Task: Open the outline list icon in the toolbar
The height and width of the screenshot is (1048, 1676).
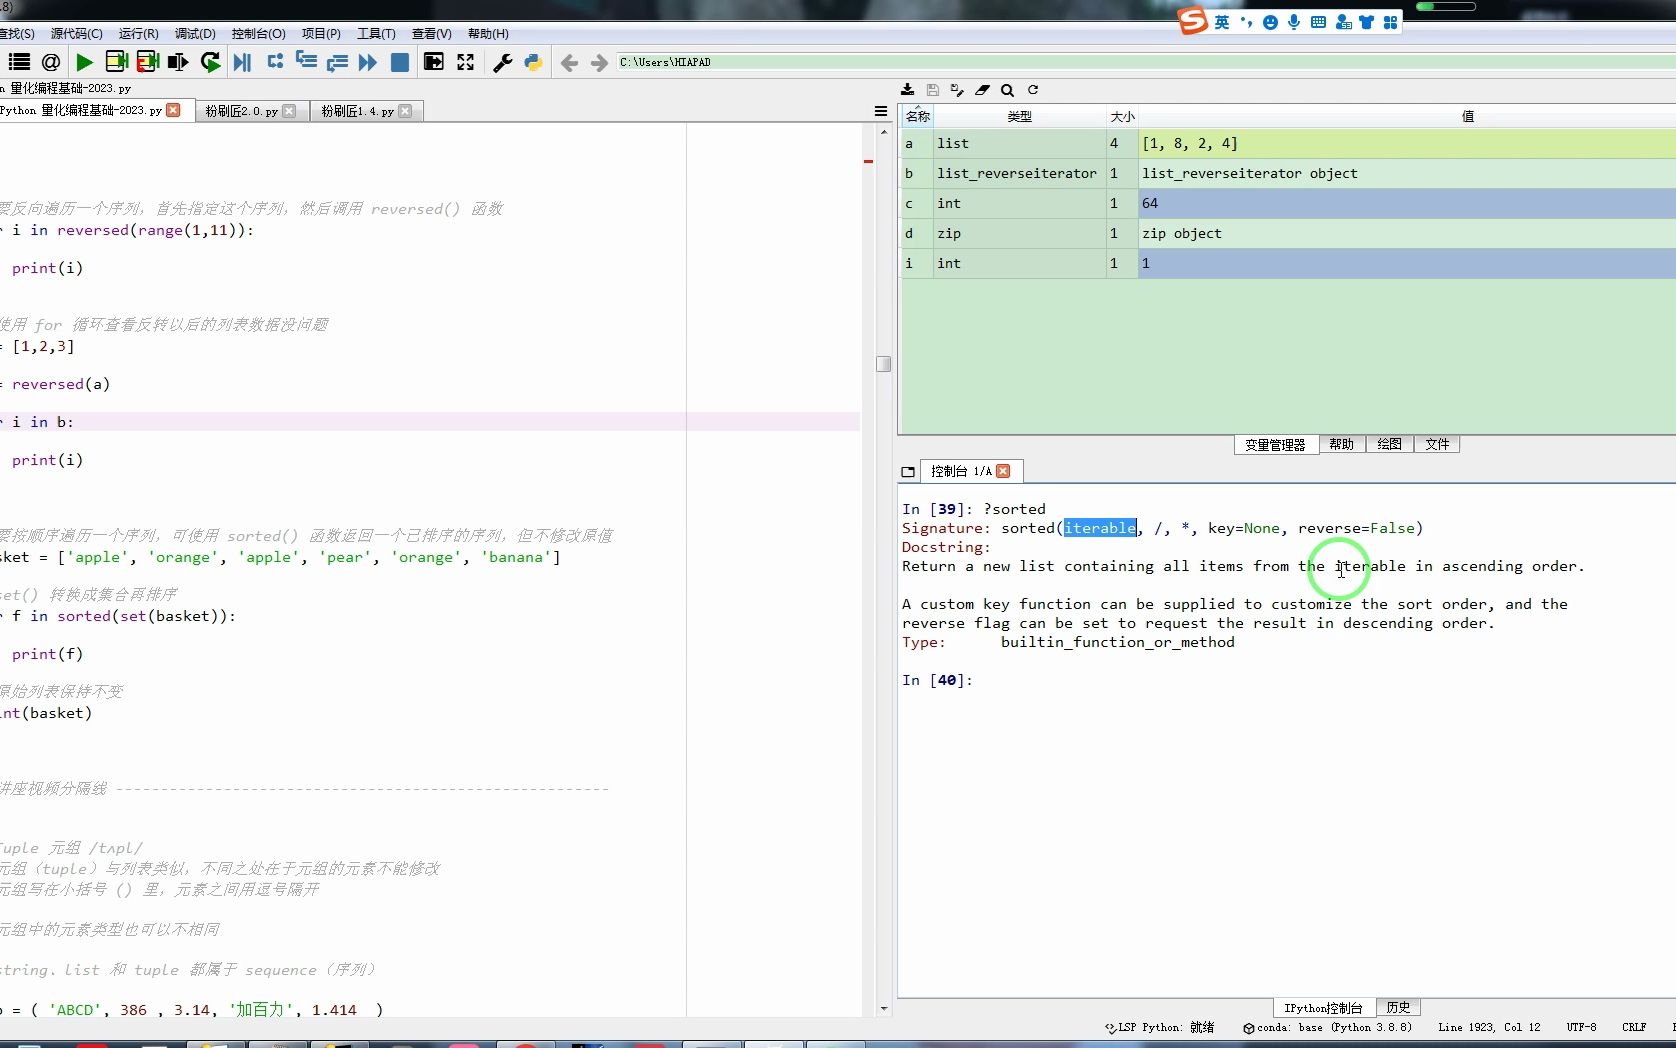Action: (x=19, y=62)
